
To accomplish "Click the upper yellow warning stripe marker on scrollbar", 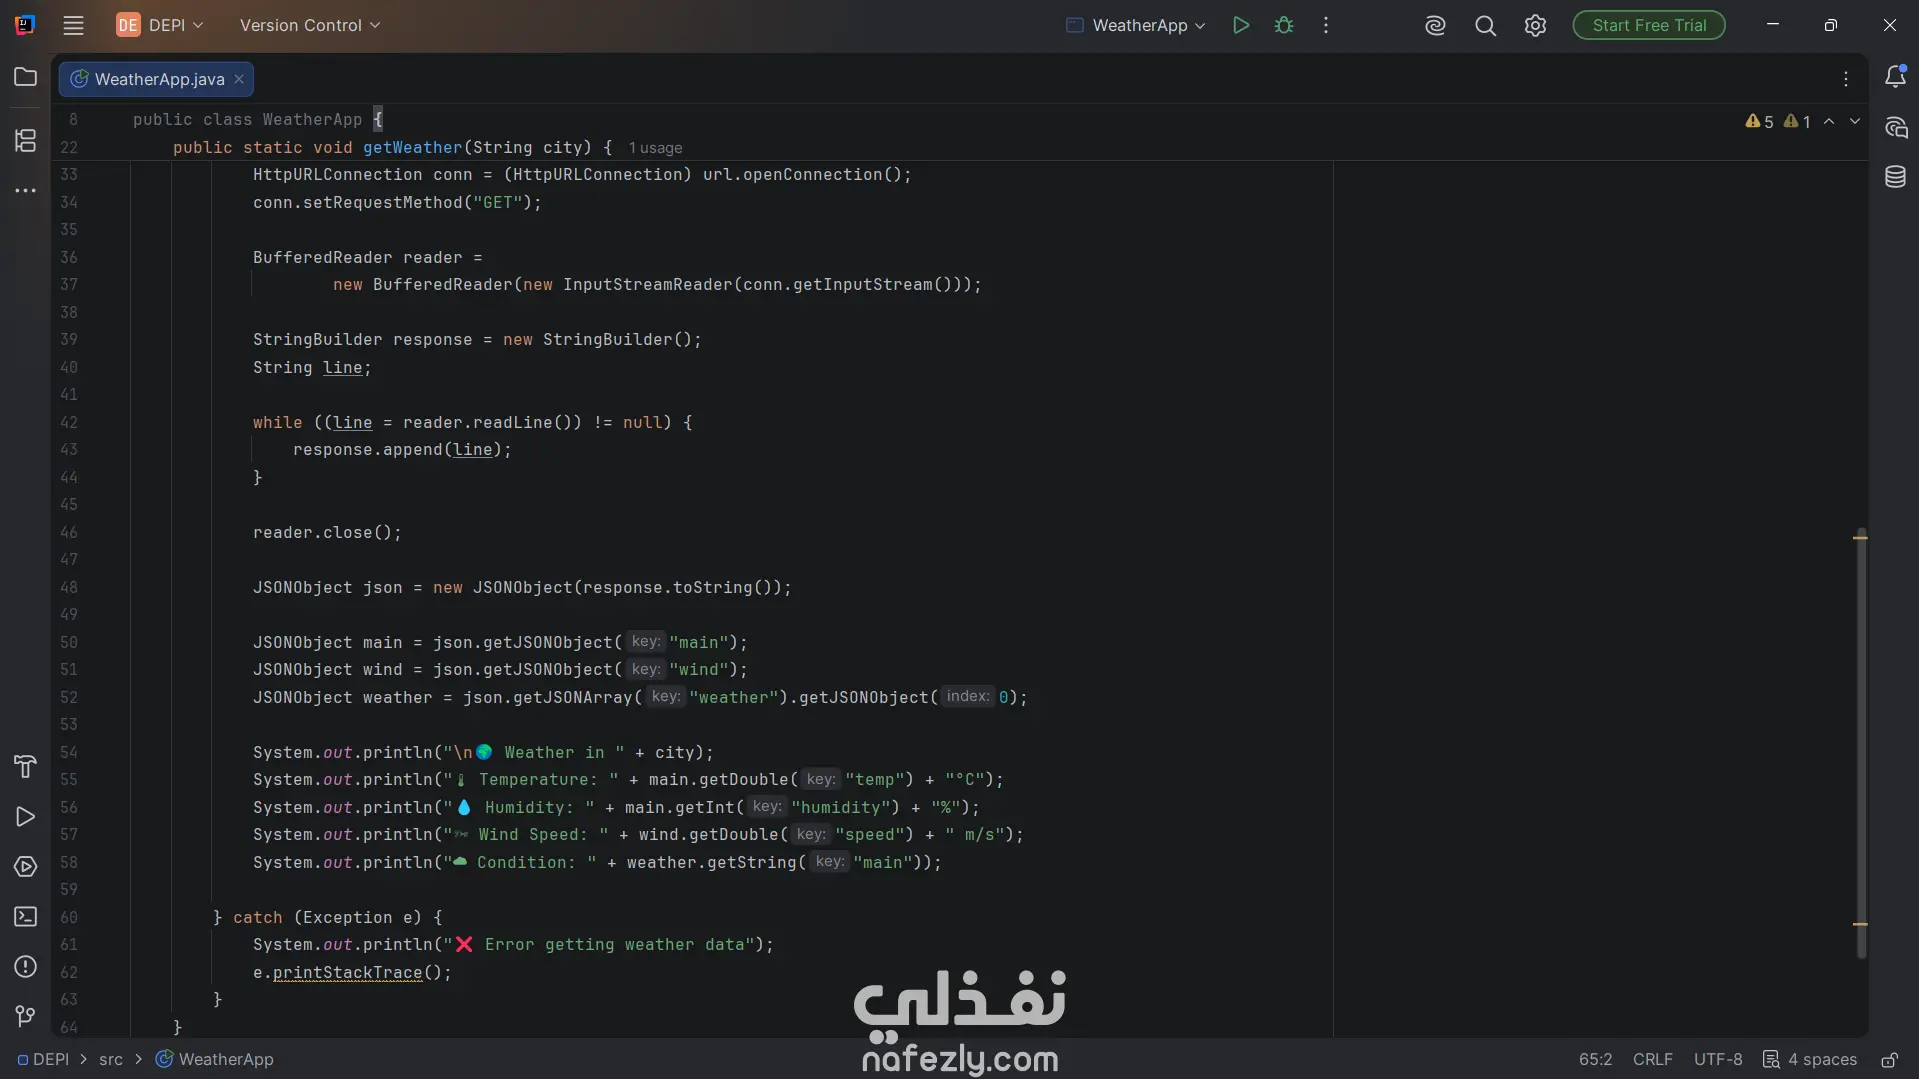I will point(1860,538).
